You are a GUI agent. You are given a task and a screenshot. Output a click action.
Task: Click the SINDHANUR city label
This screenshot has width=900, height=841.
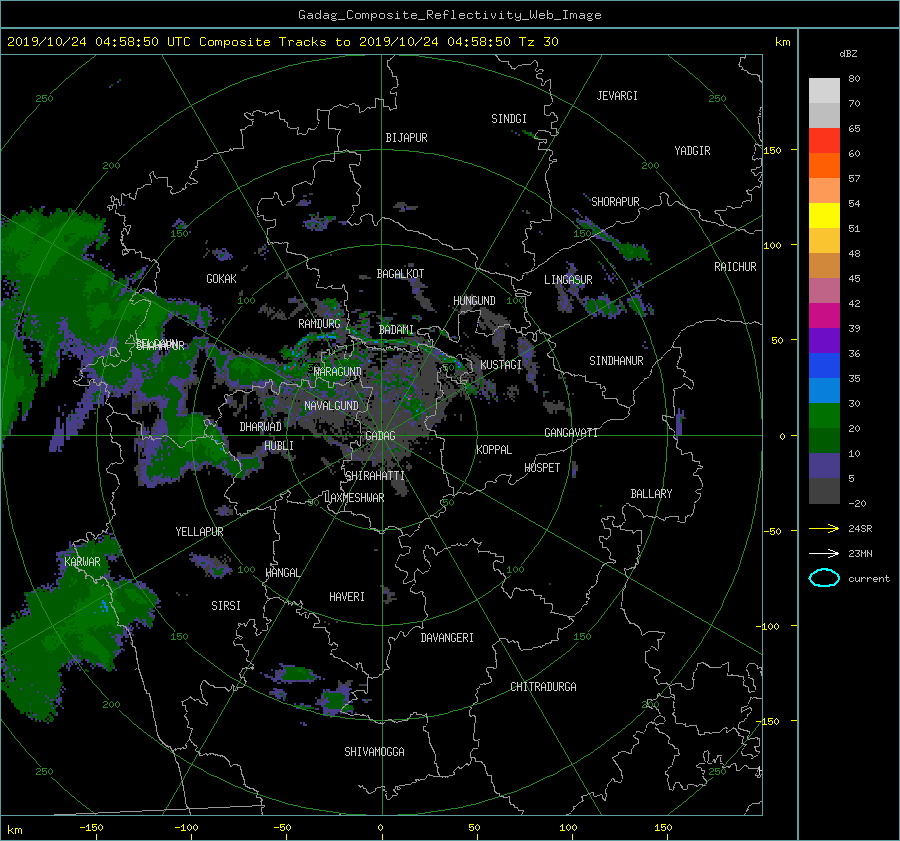616,361
